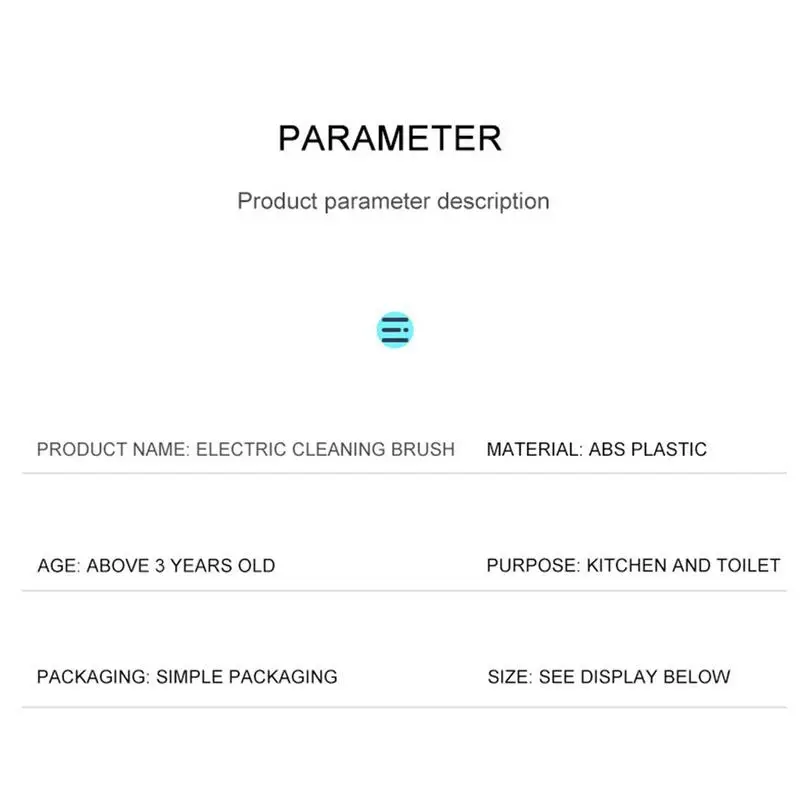Click the PARAMETER heading
Image resolution: width=800 pixels, height=800 pixels.
pos(390,137)
